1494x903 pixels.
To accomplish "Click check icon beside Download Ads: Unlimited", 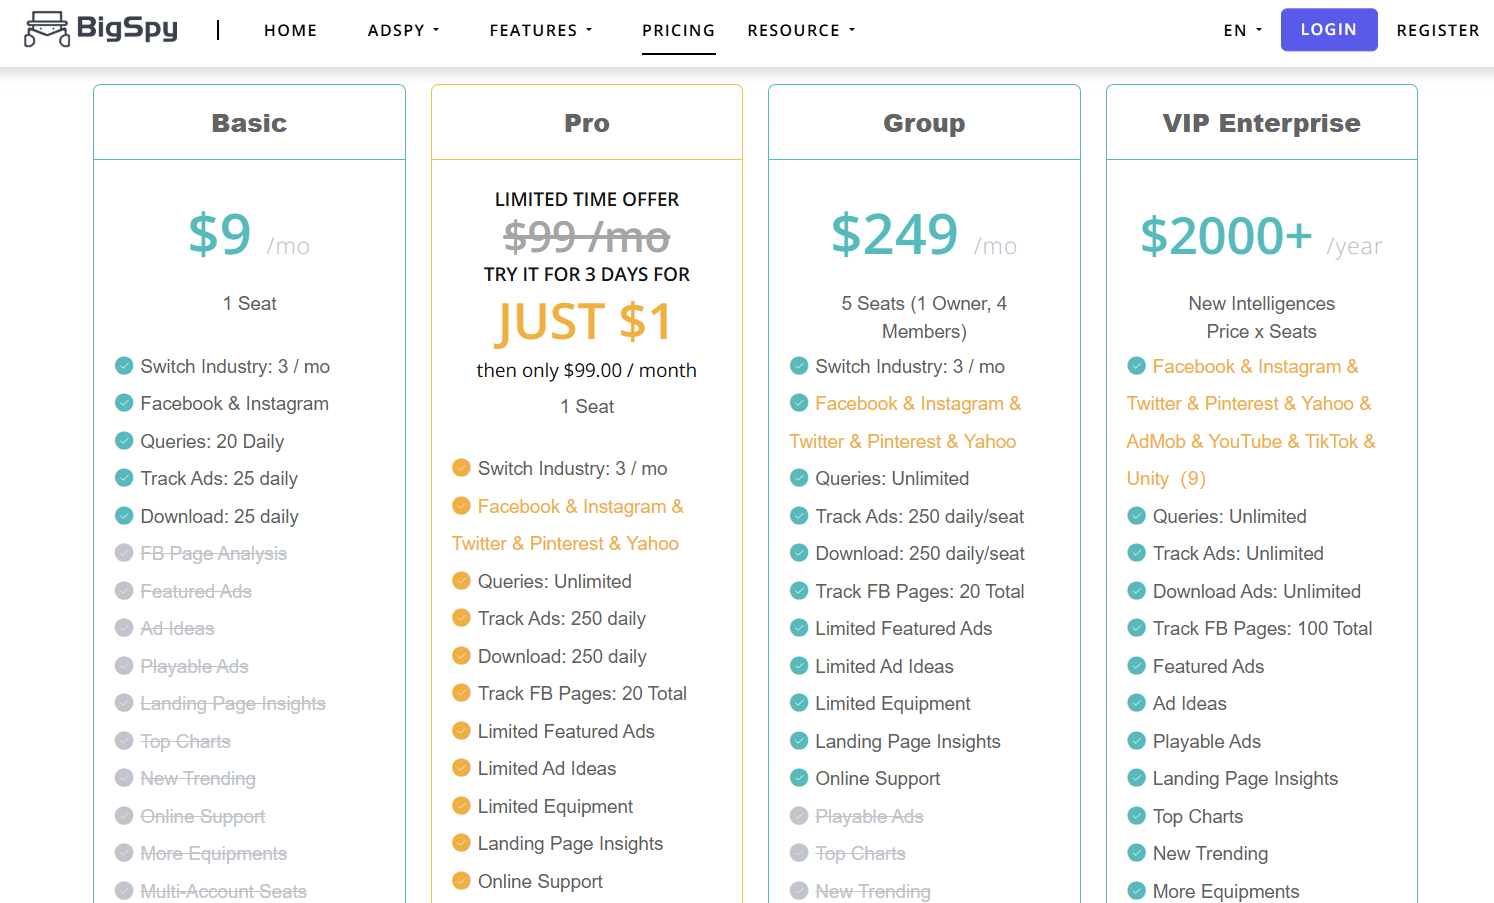I will click(x=1136, y=591).
